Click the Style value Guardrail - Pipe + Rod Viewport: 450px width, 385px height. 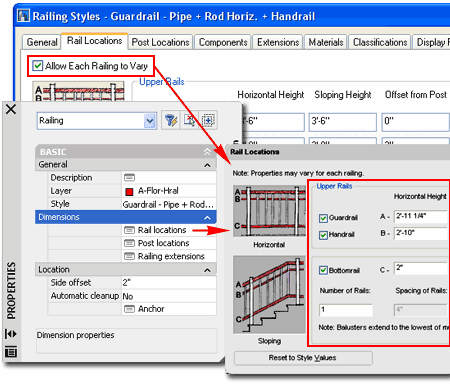point(168,204)
